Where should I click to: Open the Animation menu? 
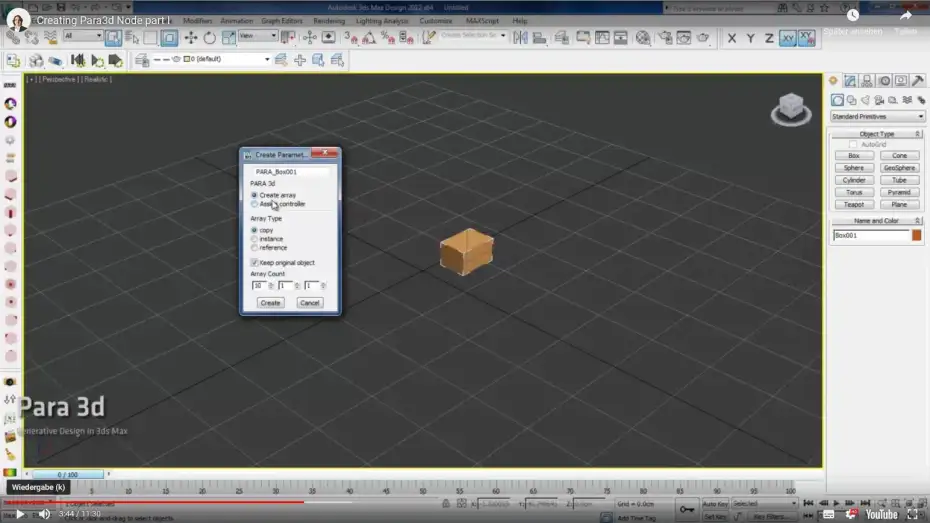[x=237, y=21]
